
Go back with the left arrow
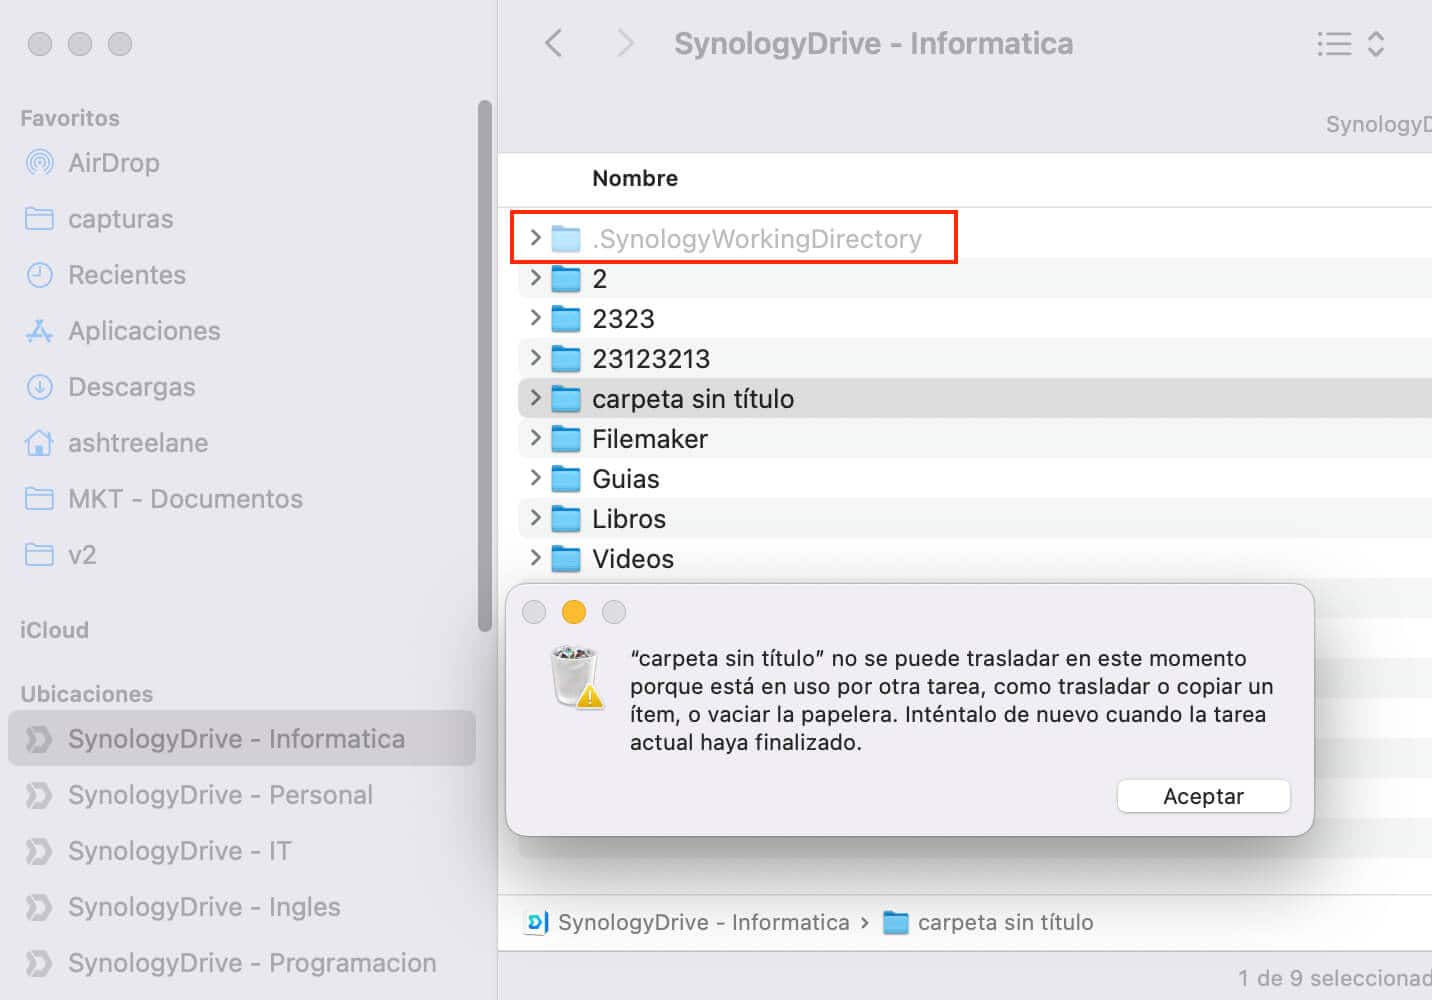pos(554,44)
